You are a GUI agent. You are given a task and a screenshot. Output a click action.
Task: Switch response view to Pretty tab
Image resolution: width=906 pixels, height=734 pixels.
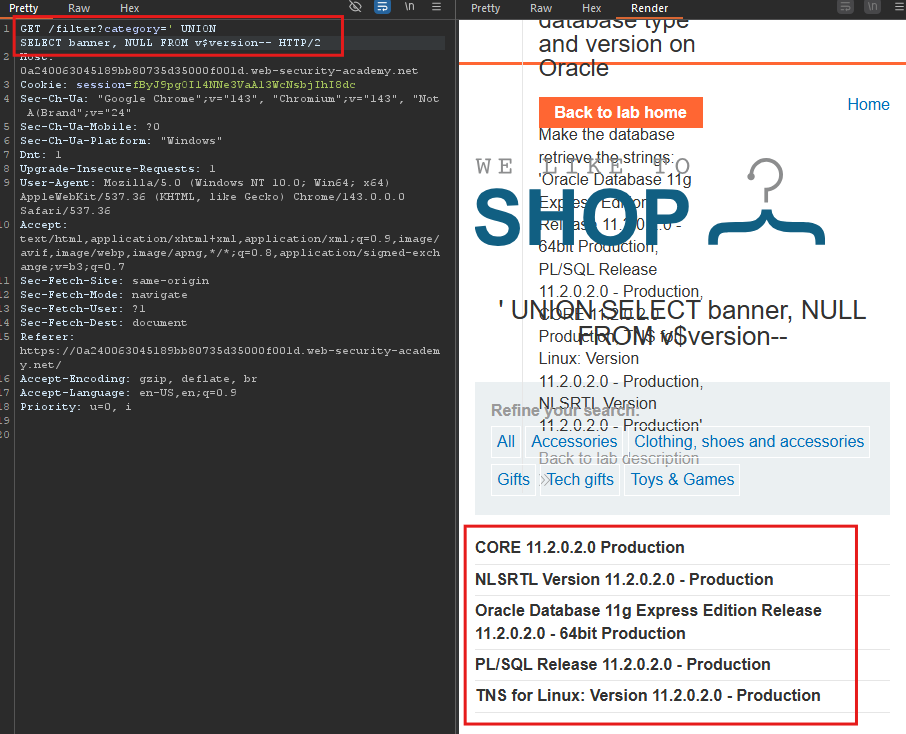[485, 8]
